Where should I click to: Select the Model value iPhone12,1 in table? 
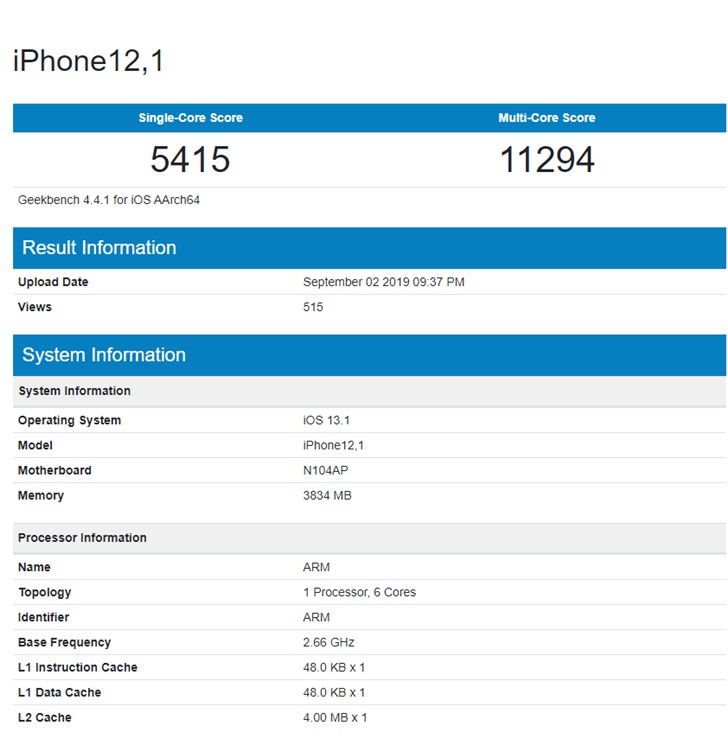(333, 445)
